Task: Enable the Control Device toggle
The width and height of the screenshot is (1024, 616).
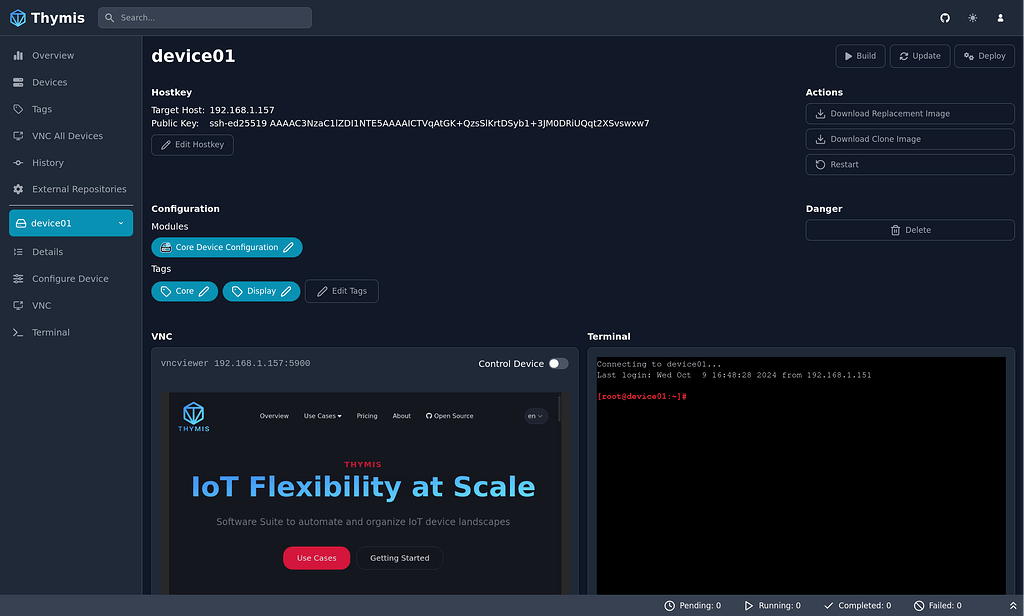Action: click(558, 364)
